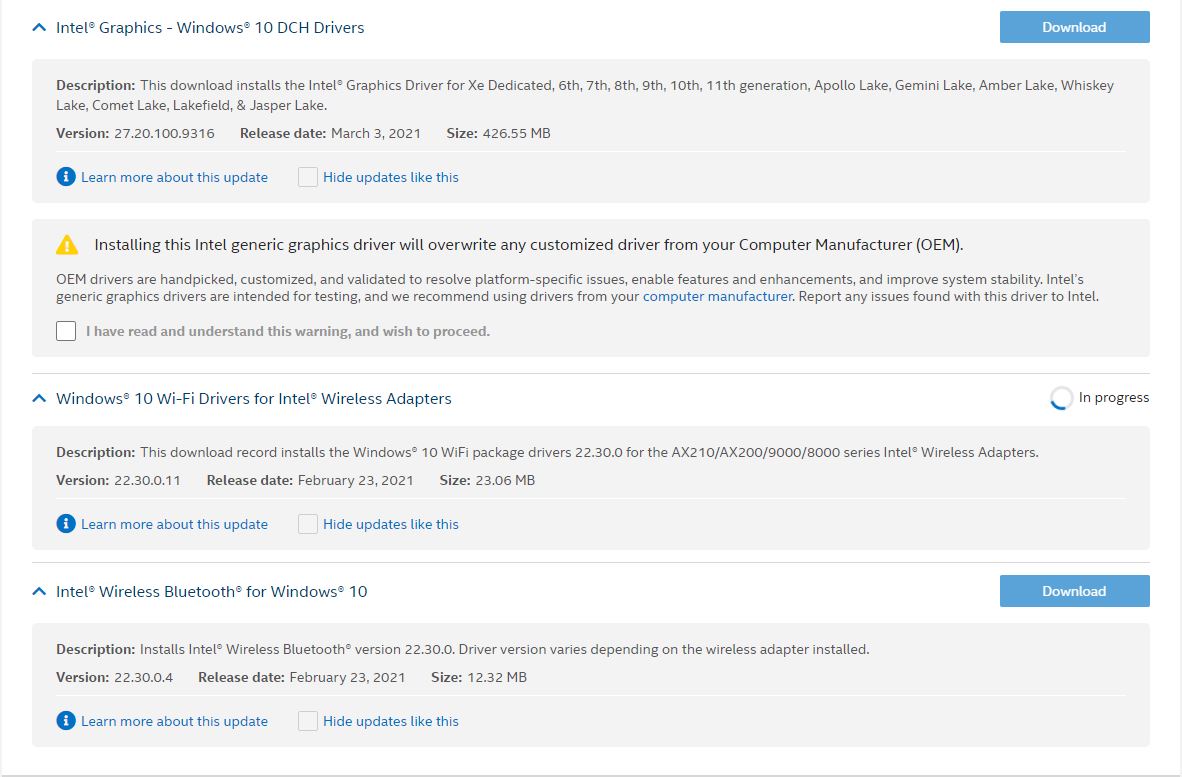Screen dimensions: 1182x777
Task: Click the Hide updates like this label under Graphics
Action: (x=390, y=177)
